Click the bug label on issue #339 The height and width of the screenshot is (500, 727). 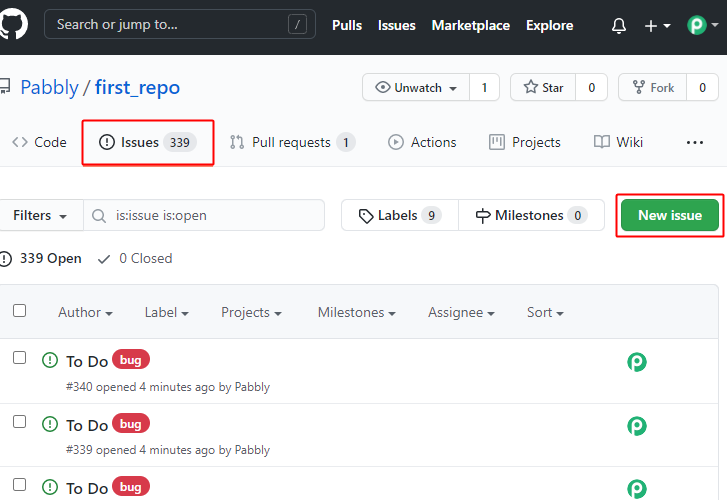(x=131, y=424)
